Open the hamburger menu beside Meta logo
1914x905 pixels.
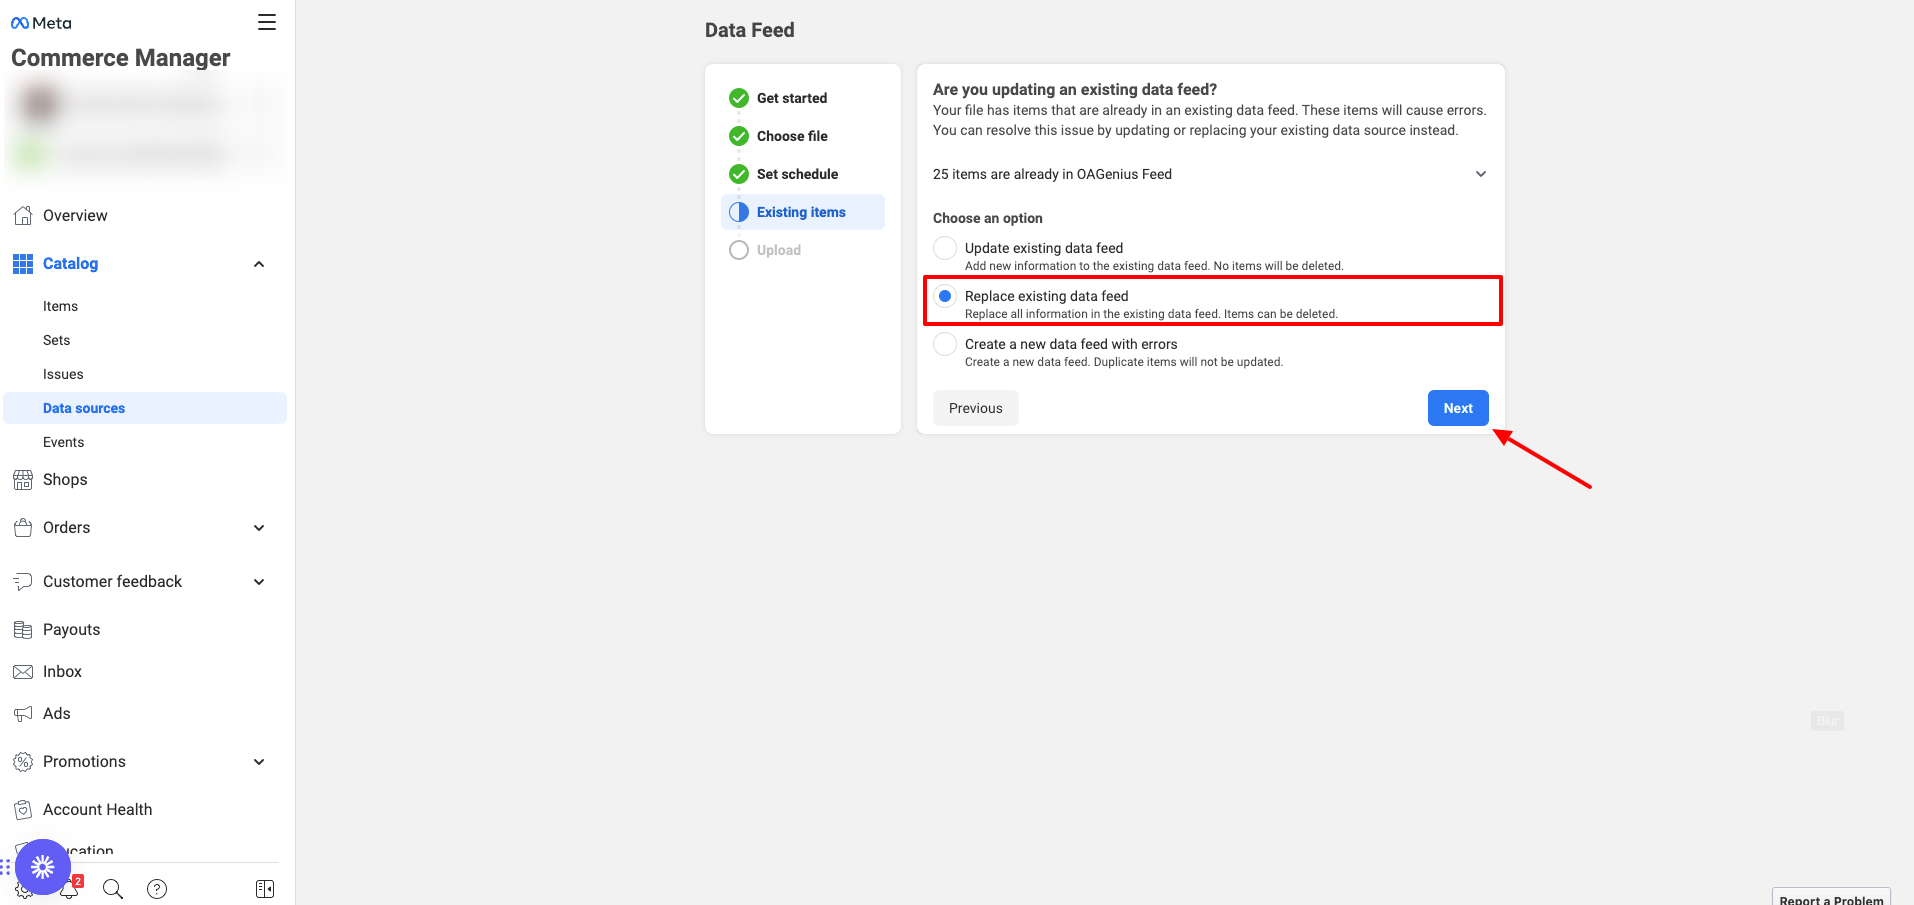(x=266, y=22)
